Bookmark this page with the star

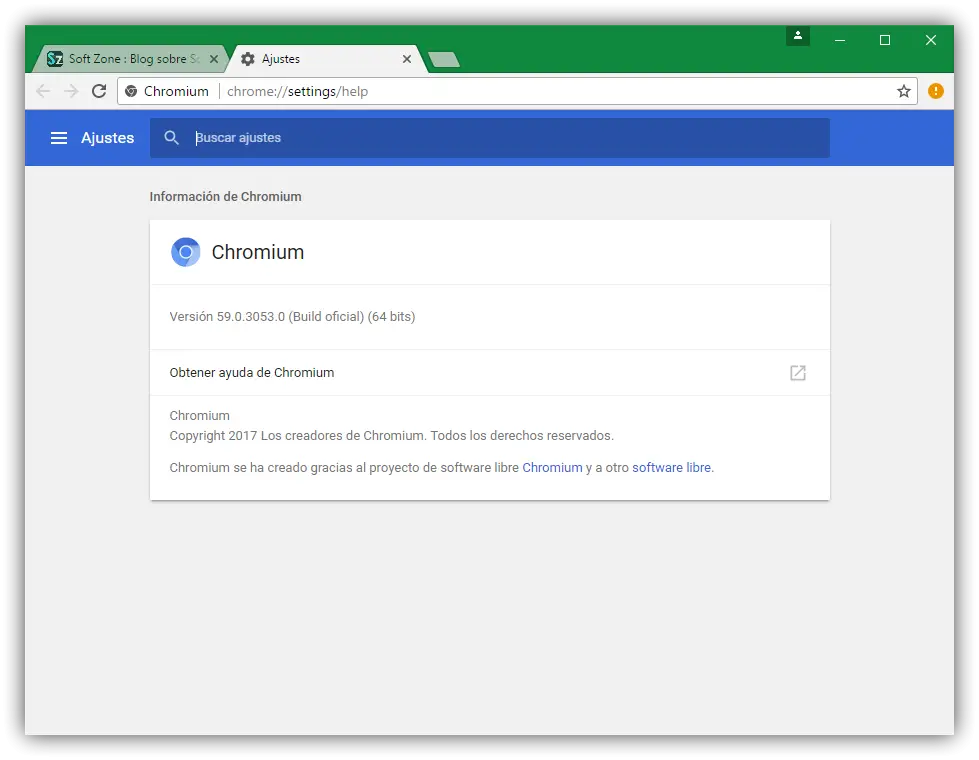tap(903, 91)
